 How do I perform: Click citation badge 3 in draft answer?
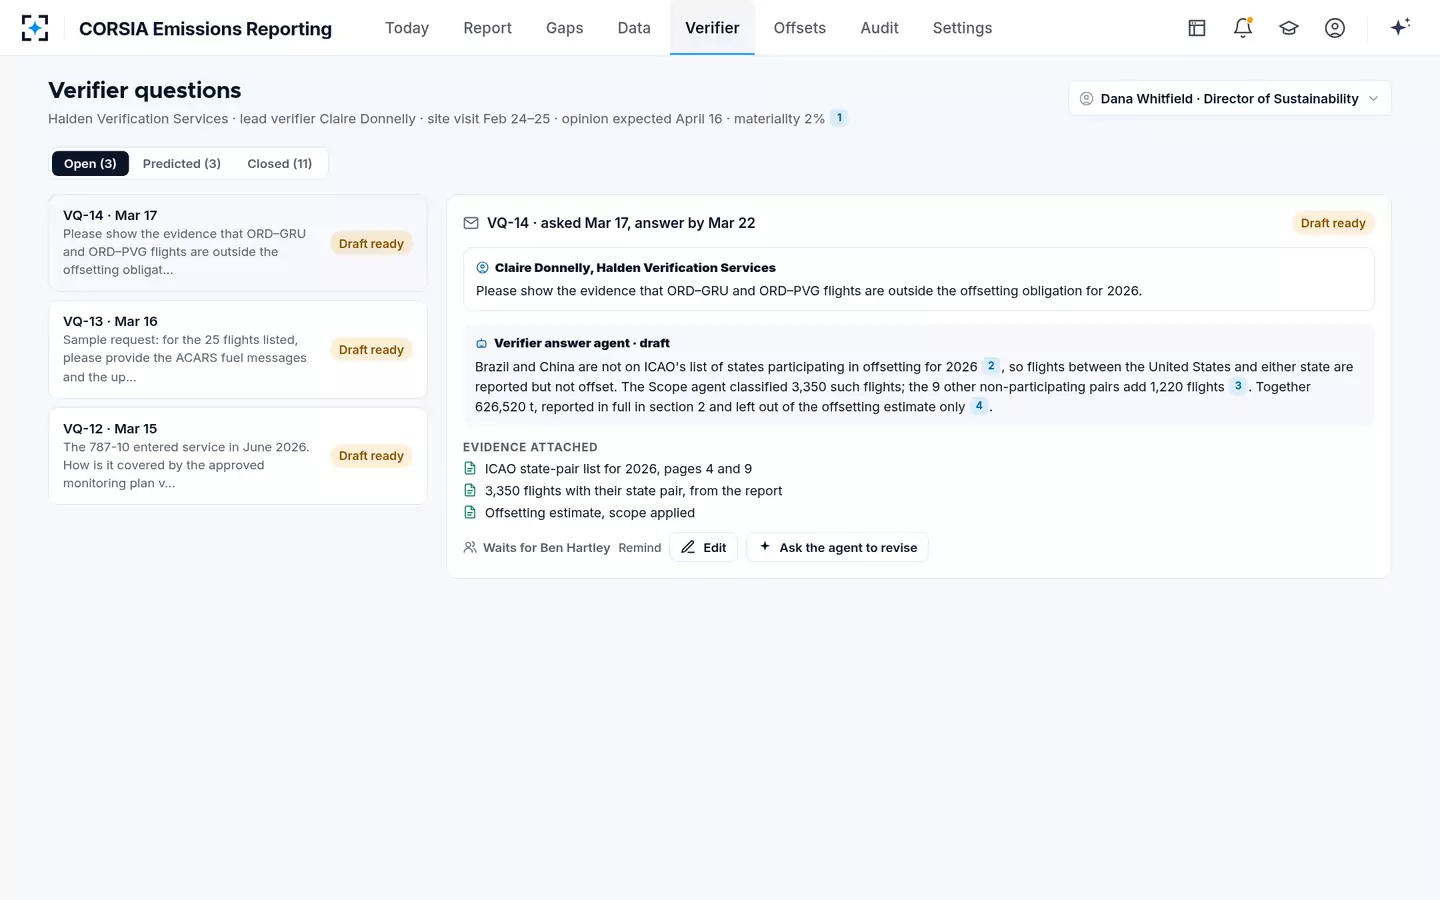tap(1238, 386)
